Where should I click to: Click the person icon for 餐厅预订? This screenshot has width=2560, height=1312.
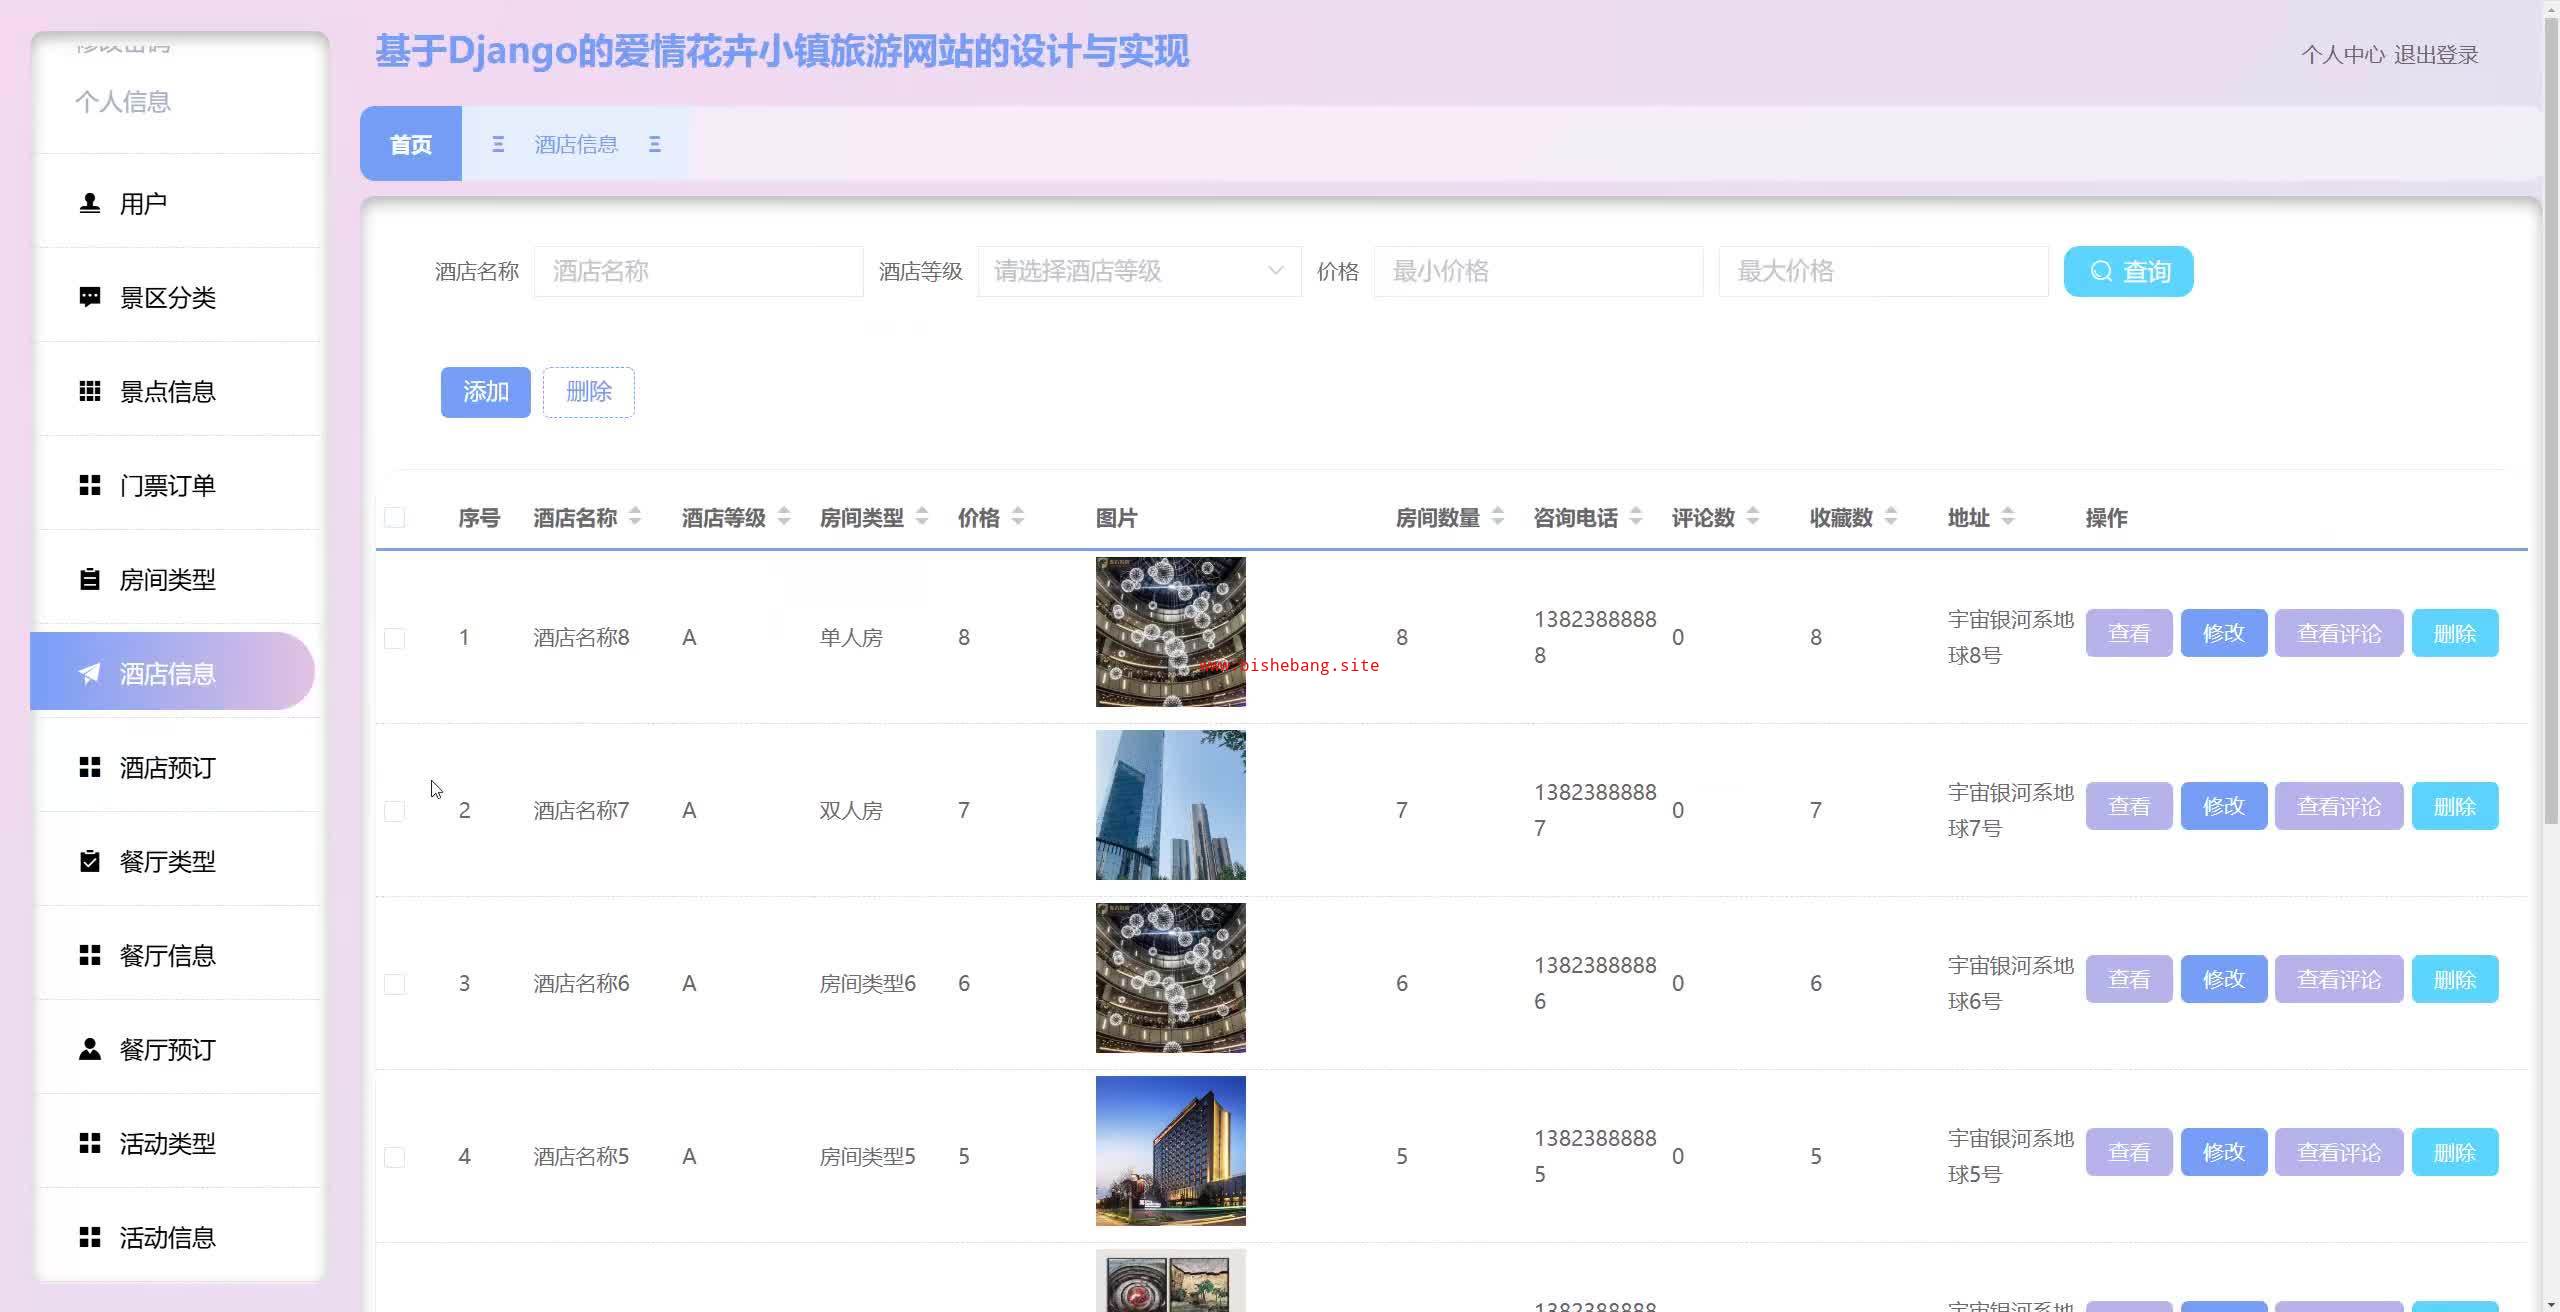89,1049
